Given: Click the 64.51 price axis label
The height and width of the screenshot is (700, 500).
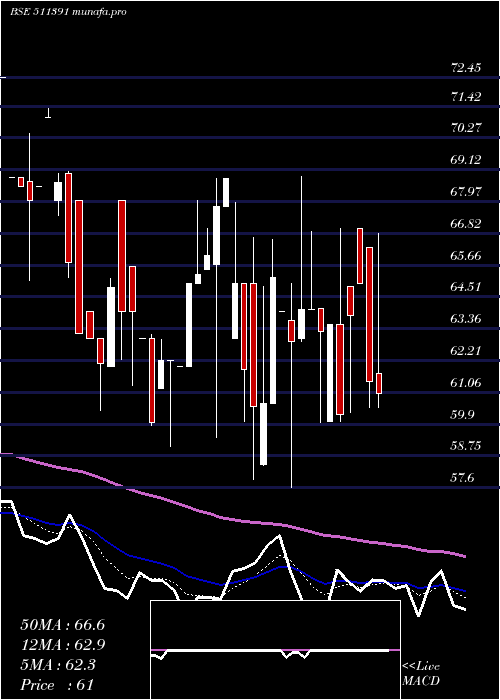Looking at the screenshot, I should click(x=466, y=286).
